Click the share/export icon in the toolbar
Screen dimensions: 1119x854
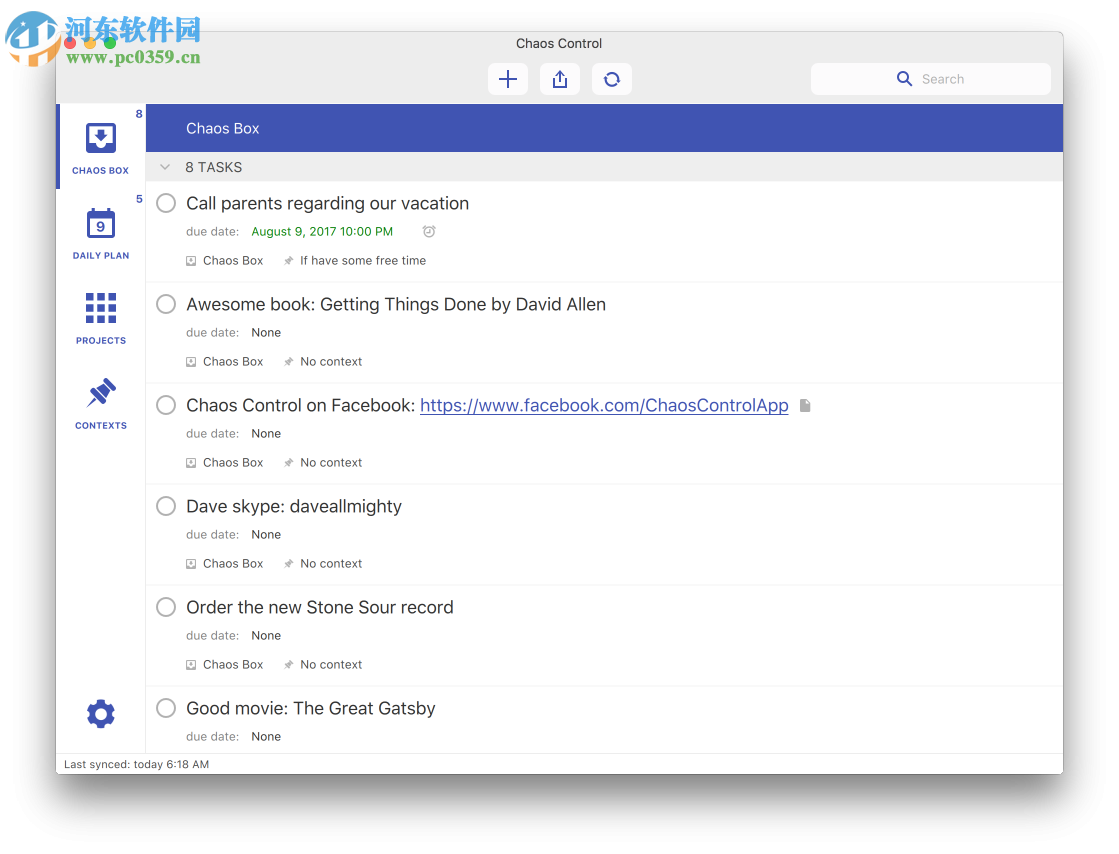point(559,78)
